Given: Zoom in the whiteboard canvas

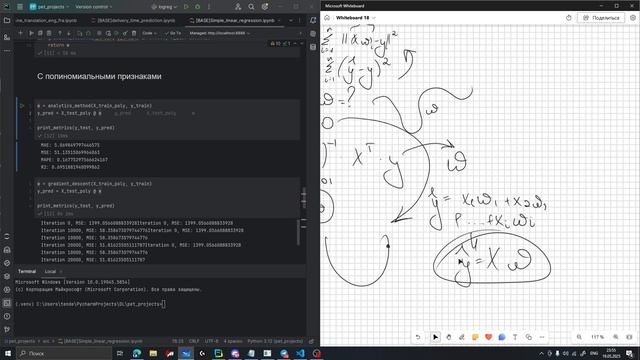Looking at the screenshot, I should tap(616, 337).
